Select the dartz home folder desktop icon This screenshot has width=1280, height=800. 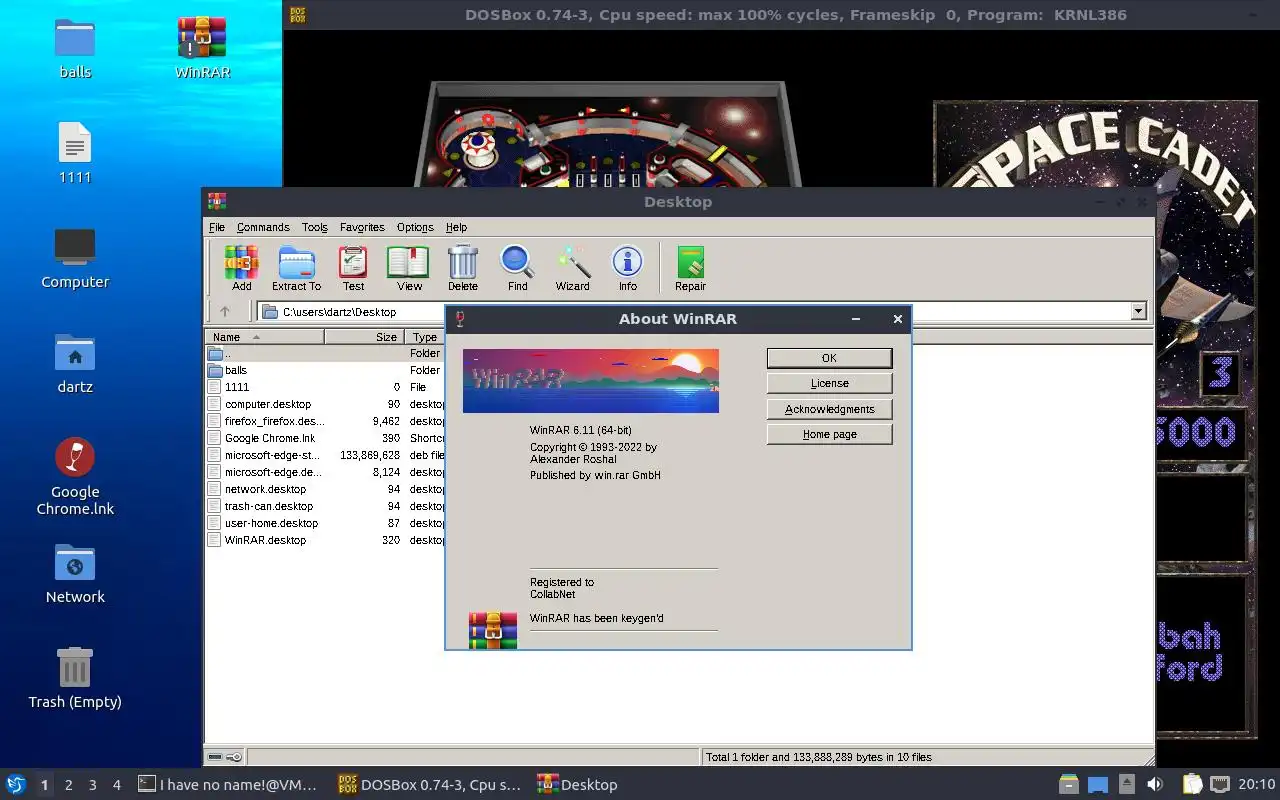(x=75, y=363)
